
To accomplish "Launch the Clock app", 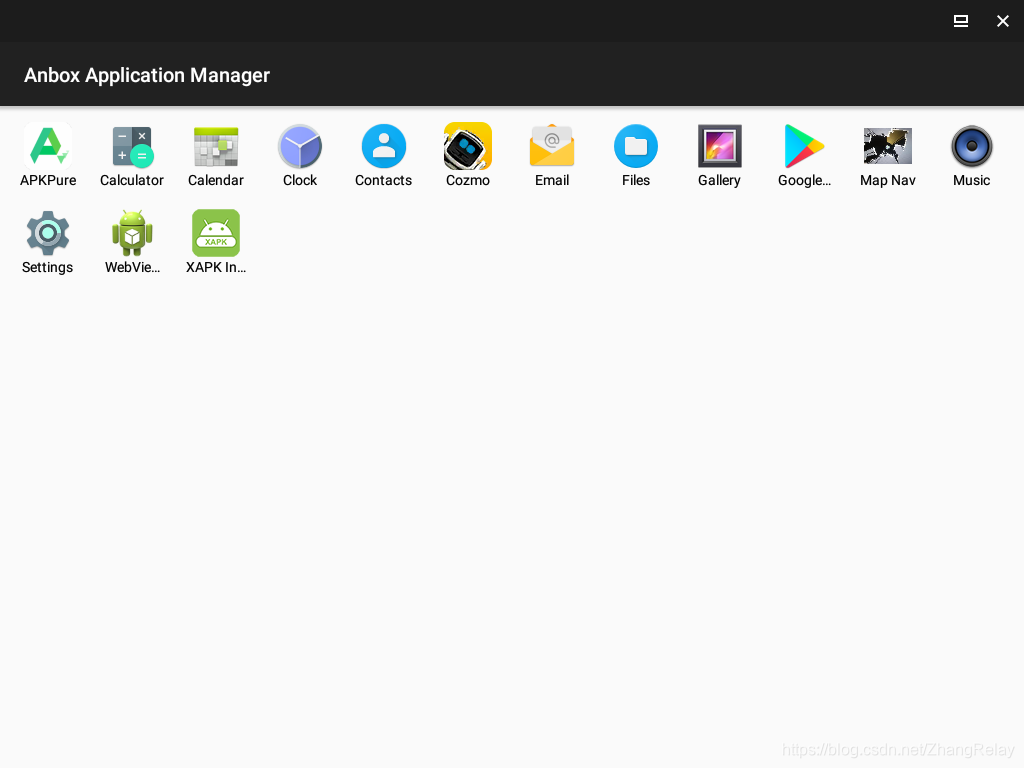I will [x=300, y=146].
